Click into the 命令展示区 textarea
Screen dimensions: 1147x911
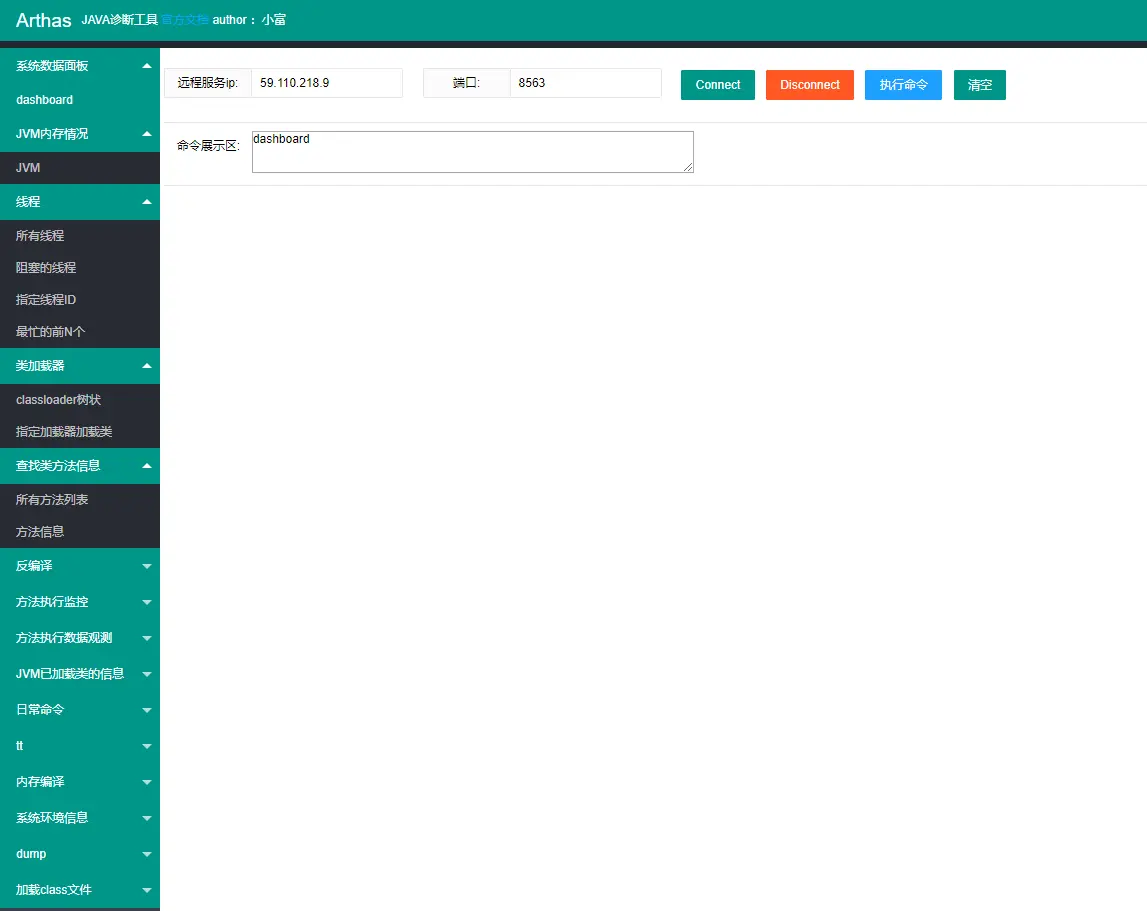click(x=473, y=152)
